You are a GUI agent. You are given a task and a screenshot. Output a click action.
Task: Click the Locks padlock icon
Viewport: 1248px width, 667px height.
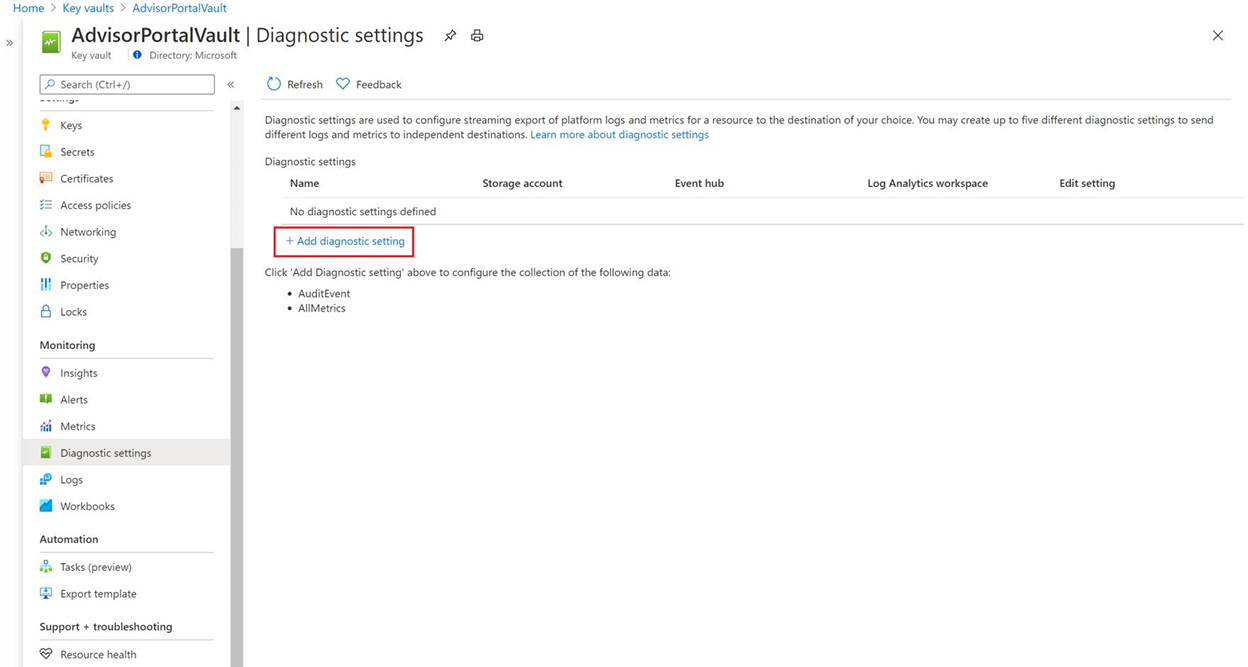(46, 311)
